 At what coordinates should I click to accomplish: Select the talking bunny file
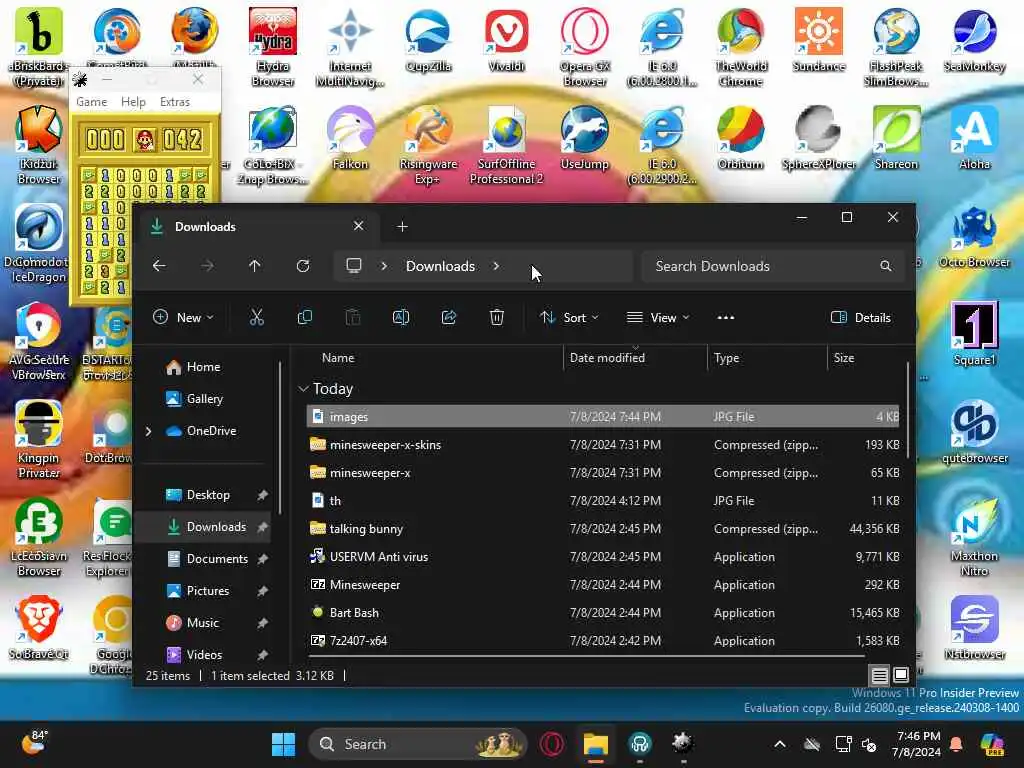click(x=602, y=529)
